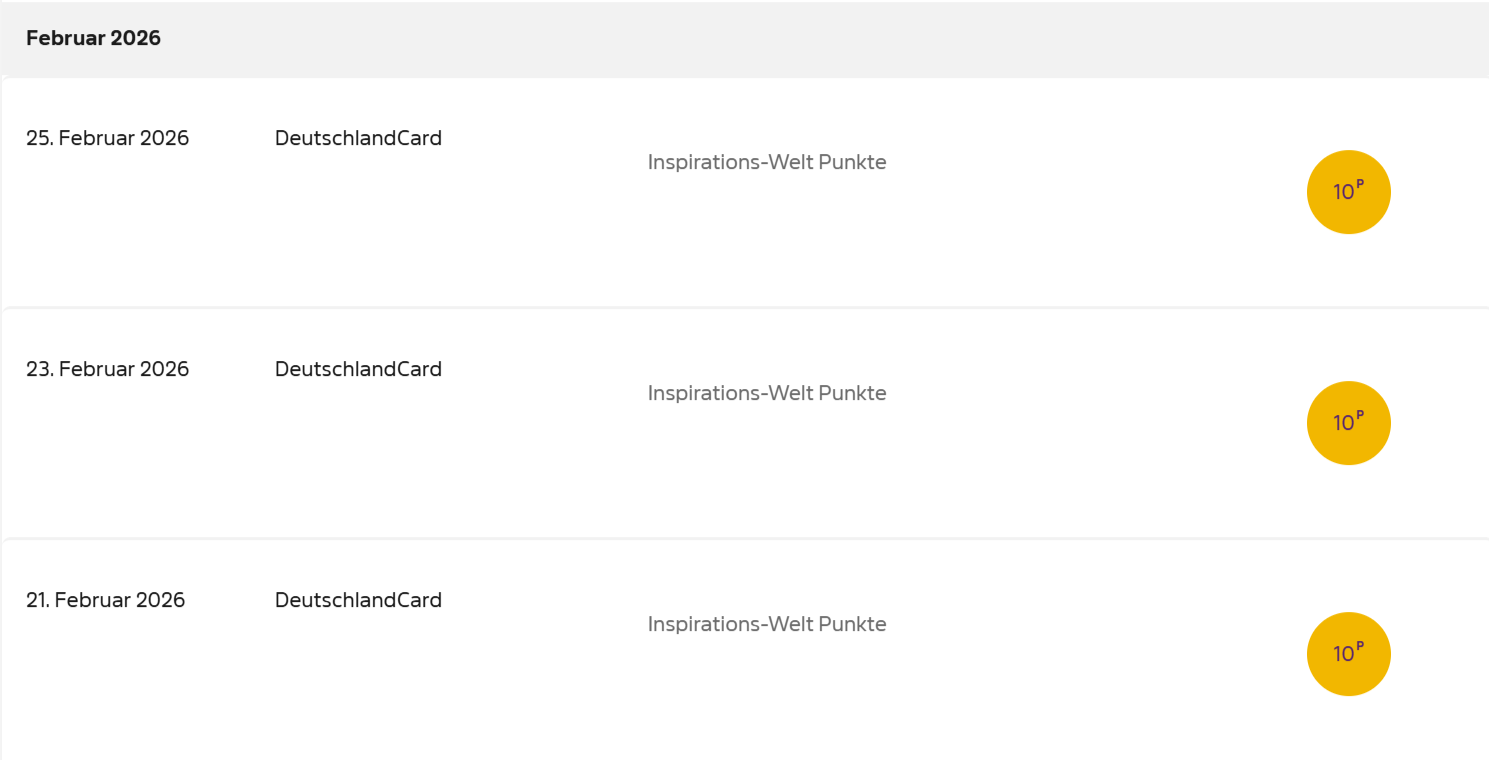Click the number 10 in the bottom badge

pos(1343,655)
